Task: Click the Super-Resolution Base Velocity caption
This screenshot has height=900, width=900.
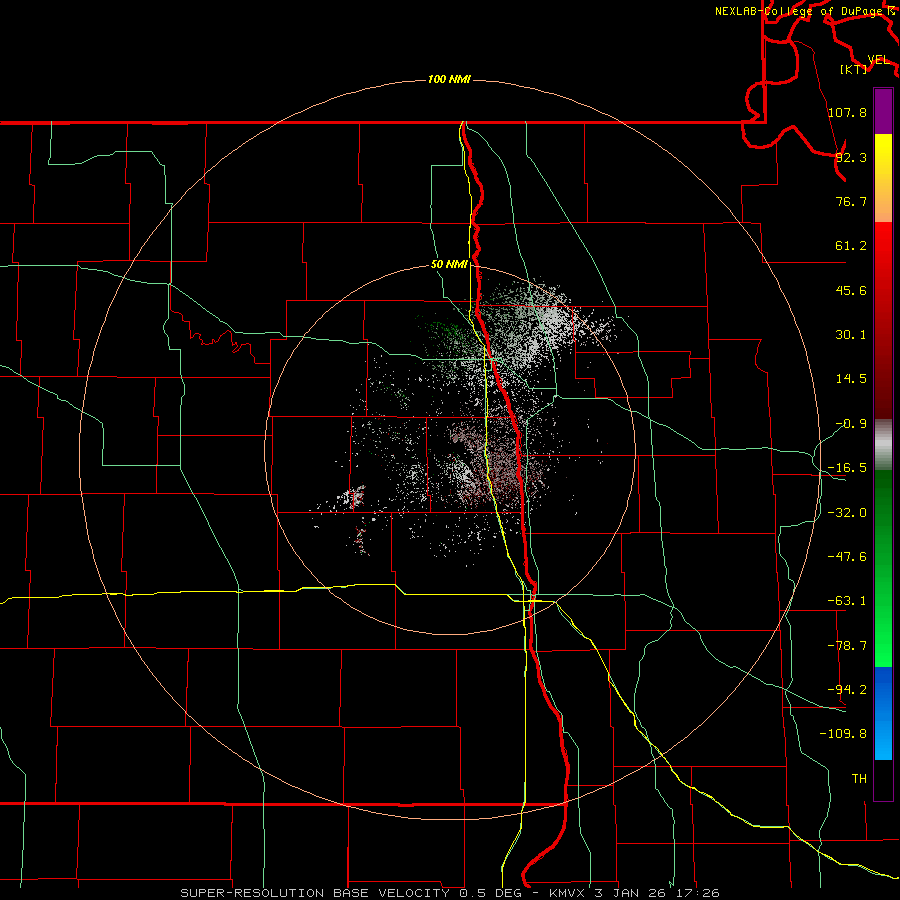Action: 450,893
